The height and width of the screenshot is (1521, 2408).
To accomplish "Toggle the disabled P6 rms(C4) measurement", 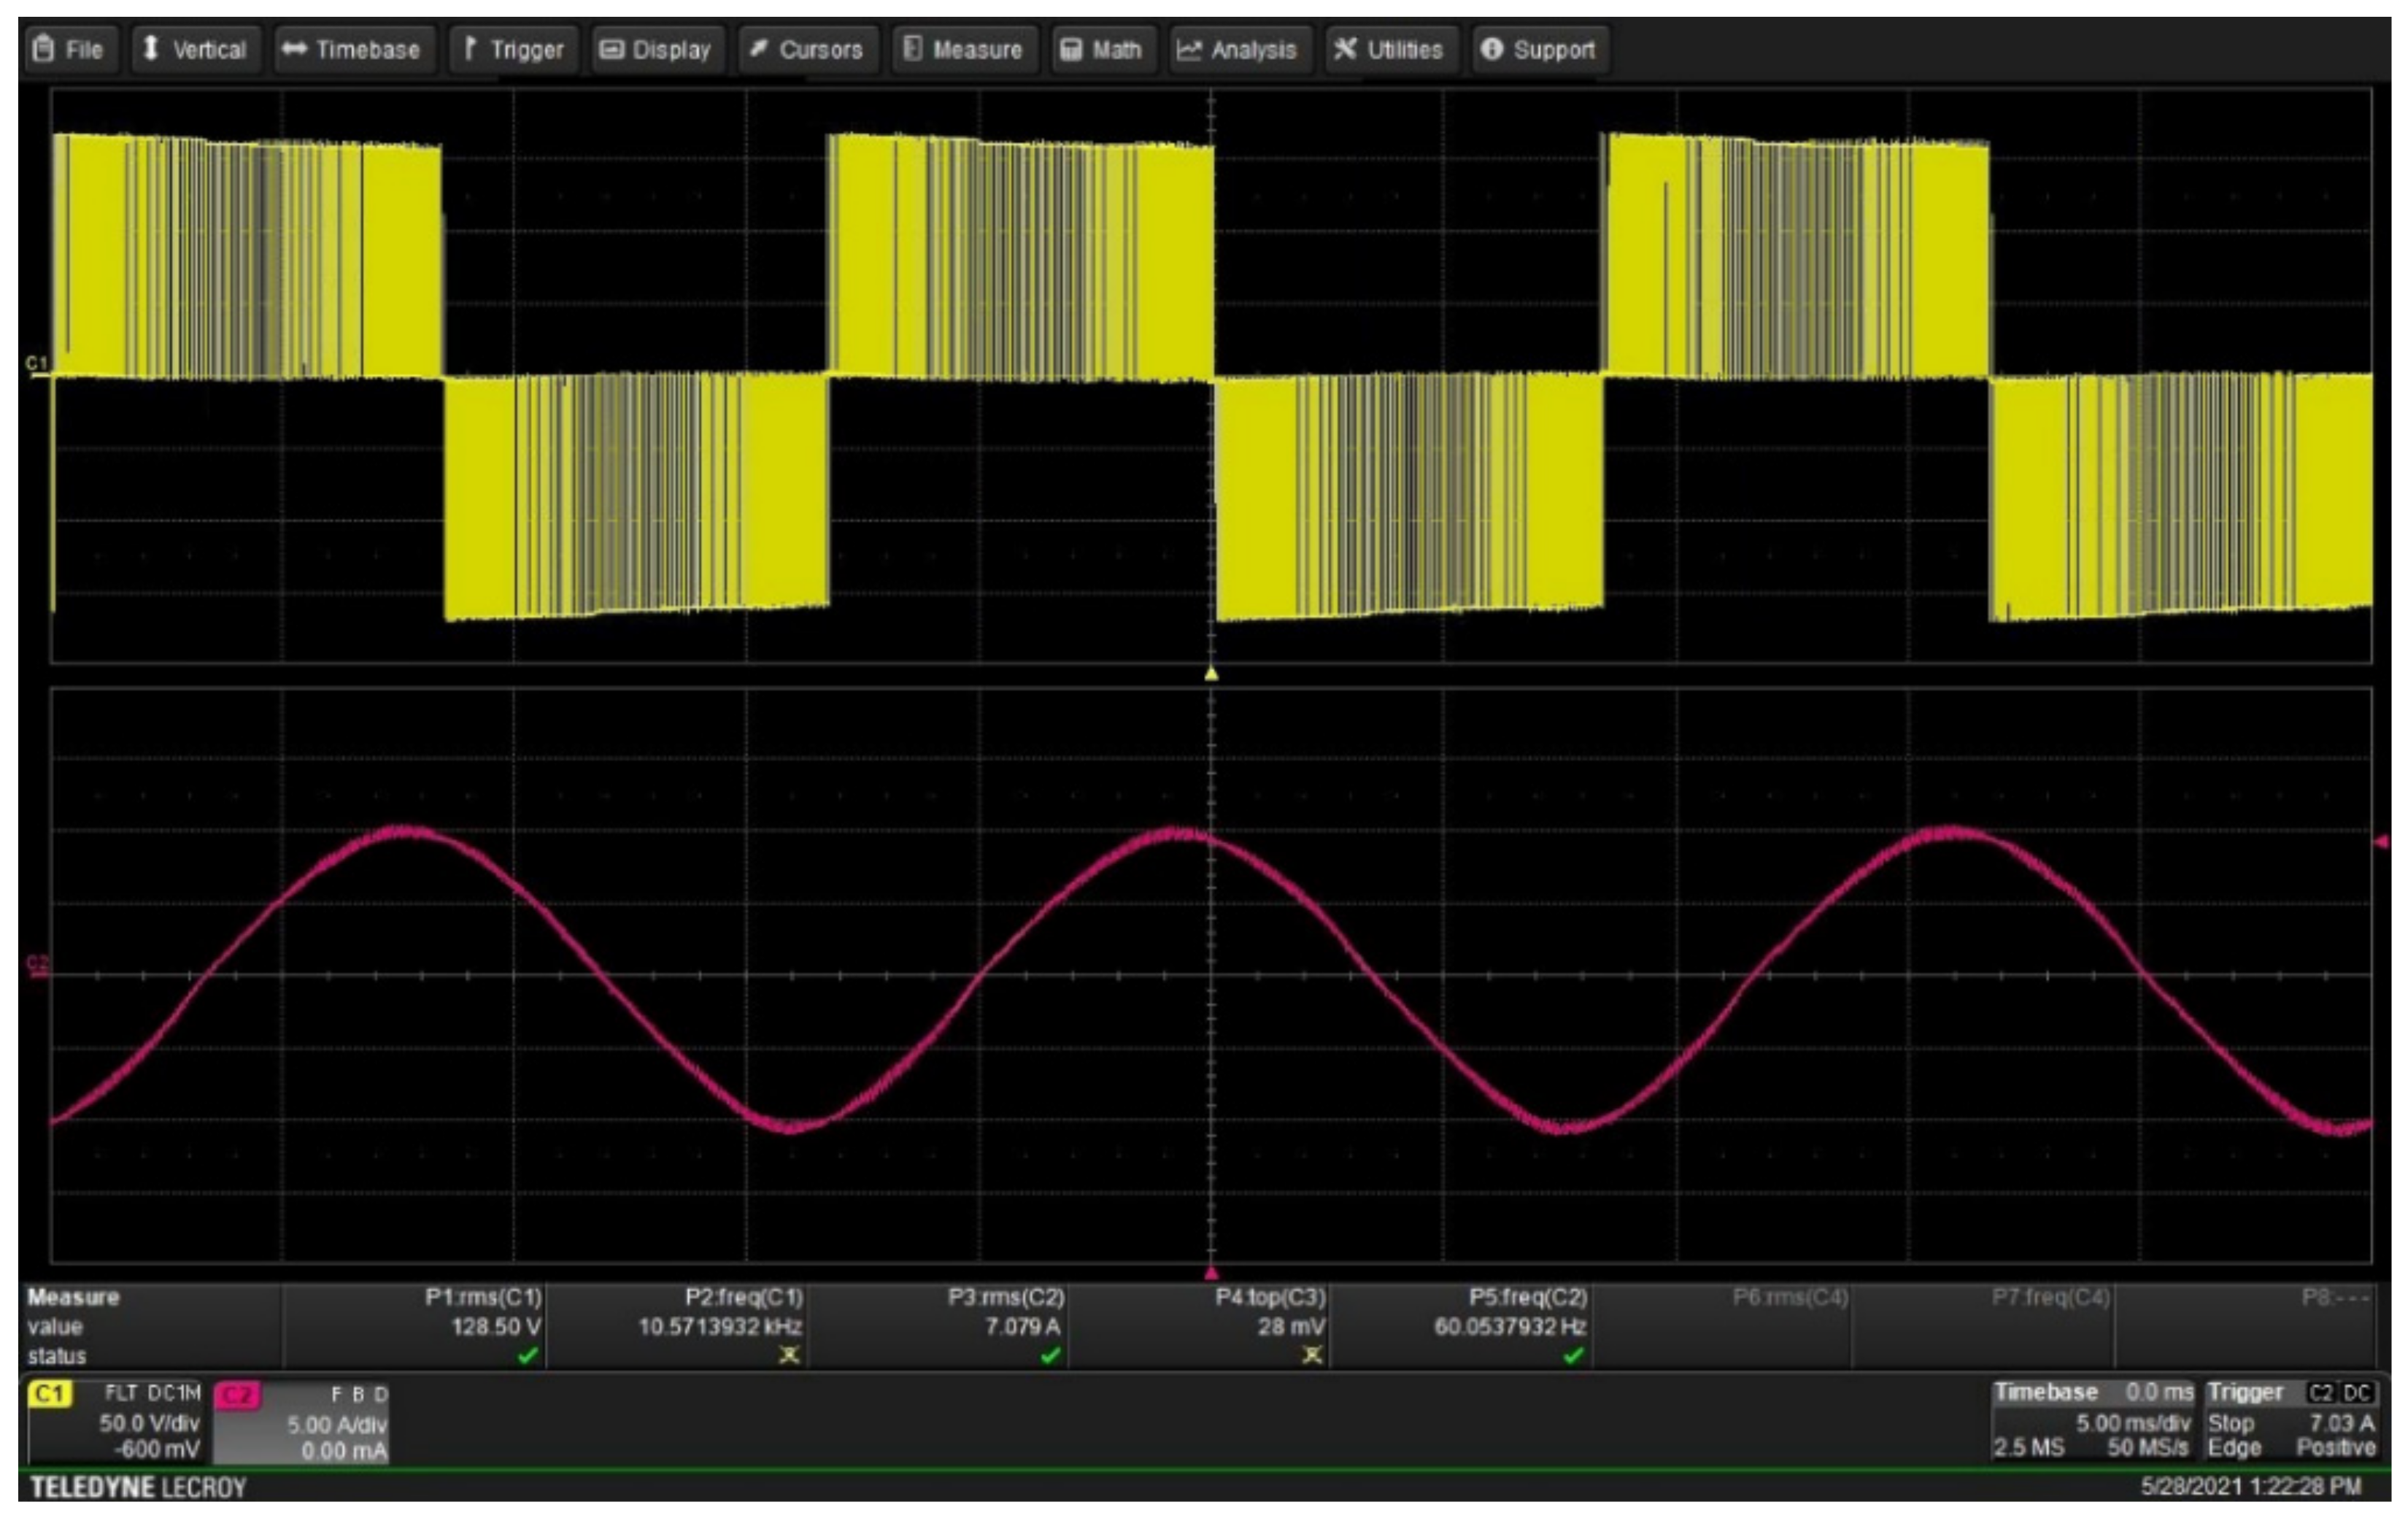I will (1789, 1298).
